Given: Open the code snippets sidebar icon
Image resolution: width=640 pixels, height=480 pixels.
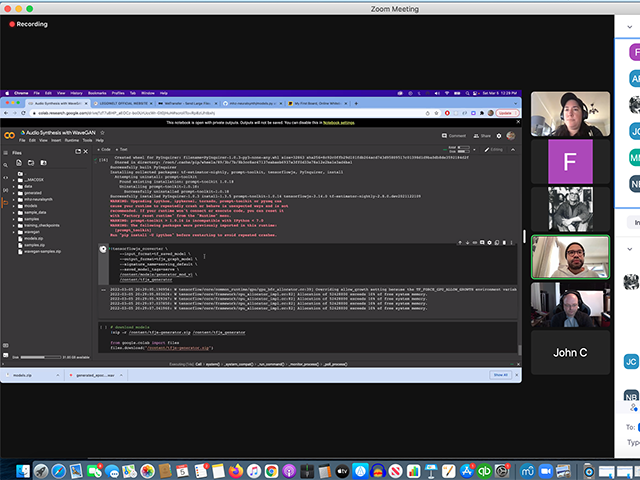Looking at the screenshot, I should coord(6,177).
